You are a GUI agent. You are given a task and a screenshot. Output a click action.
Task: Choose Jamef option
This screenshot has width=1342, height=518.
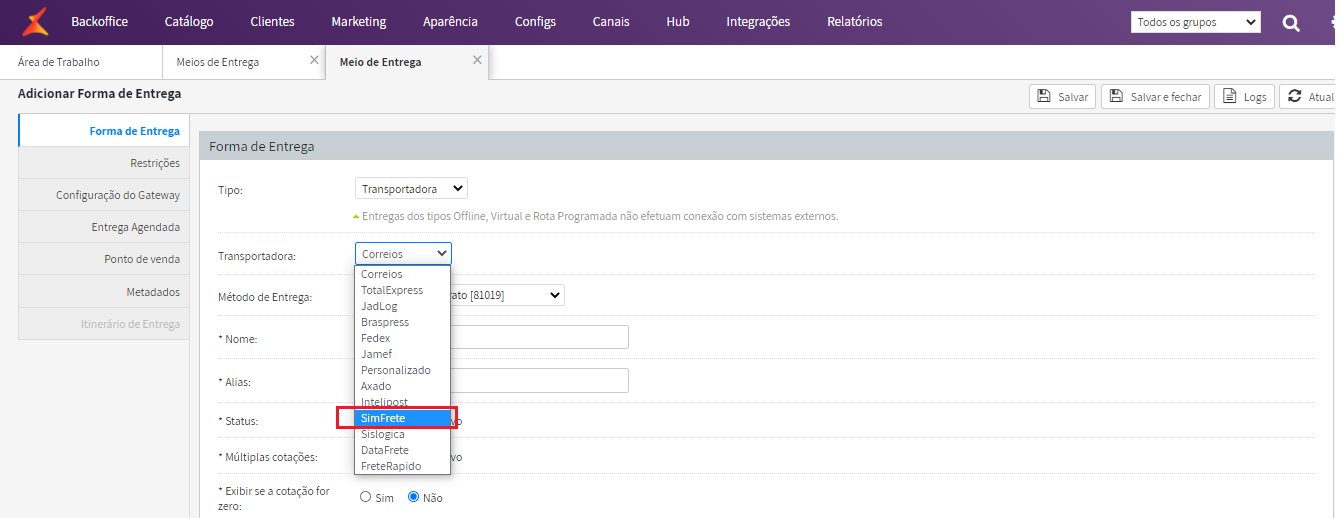pyautogui.click(x=403, y=354)
